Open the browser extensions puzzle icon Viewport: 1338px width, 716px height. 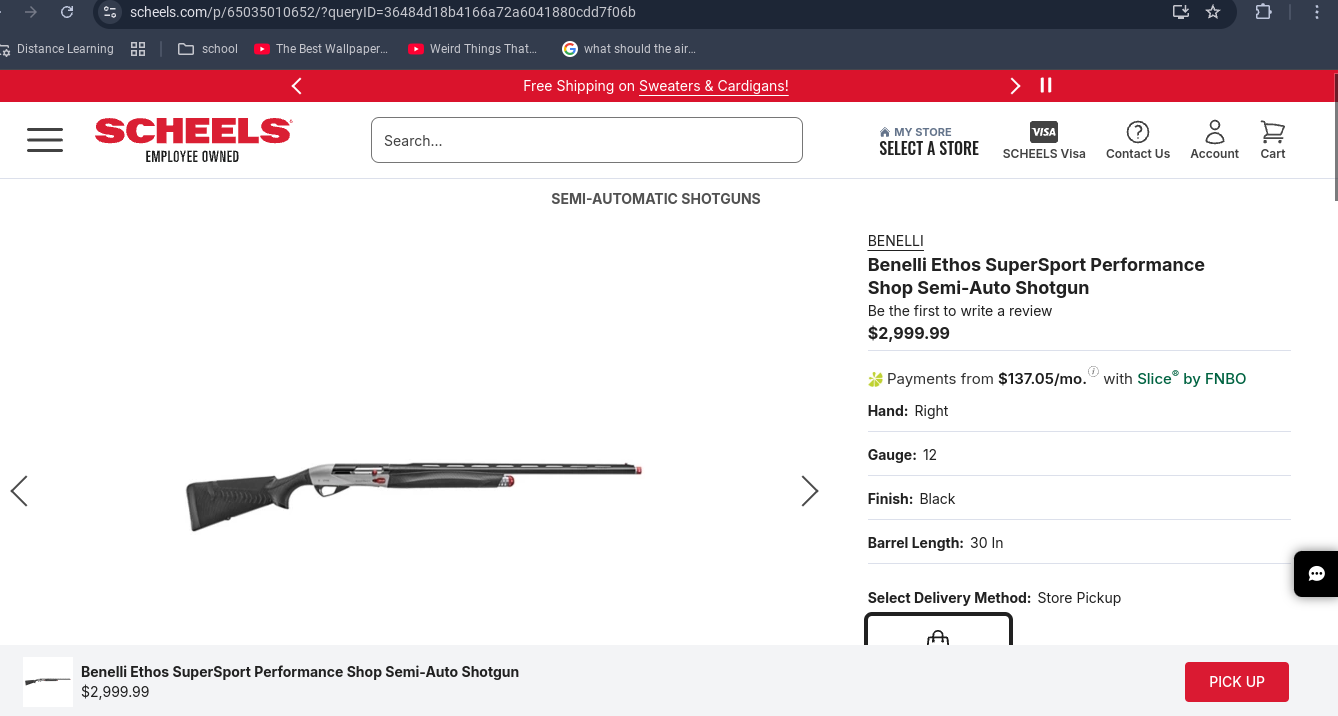[1263, 12]
